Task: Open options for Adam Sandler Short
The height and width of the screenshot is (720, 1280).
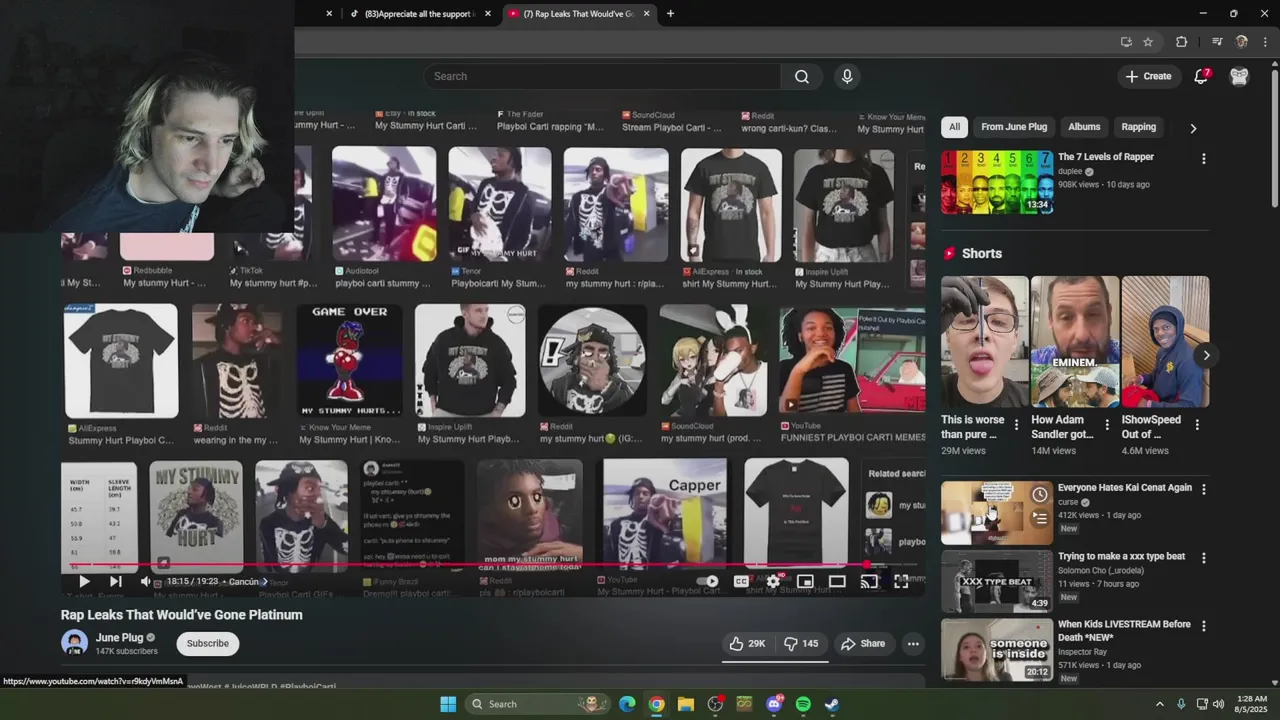Action: [1107, 425]
